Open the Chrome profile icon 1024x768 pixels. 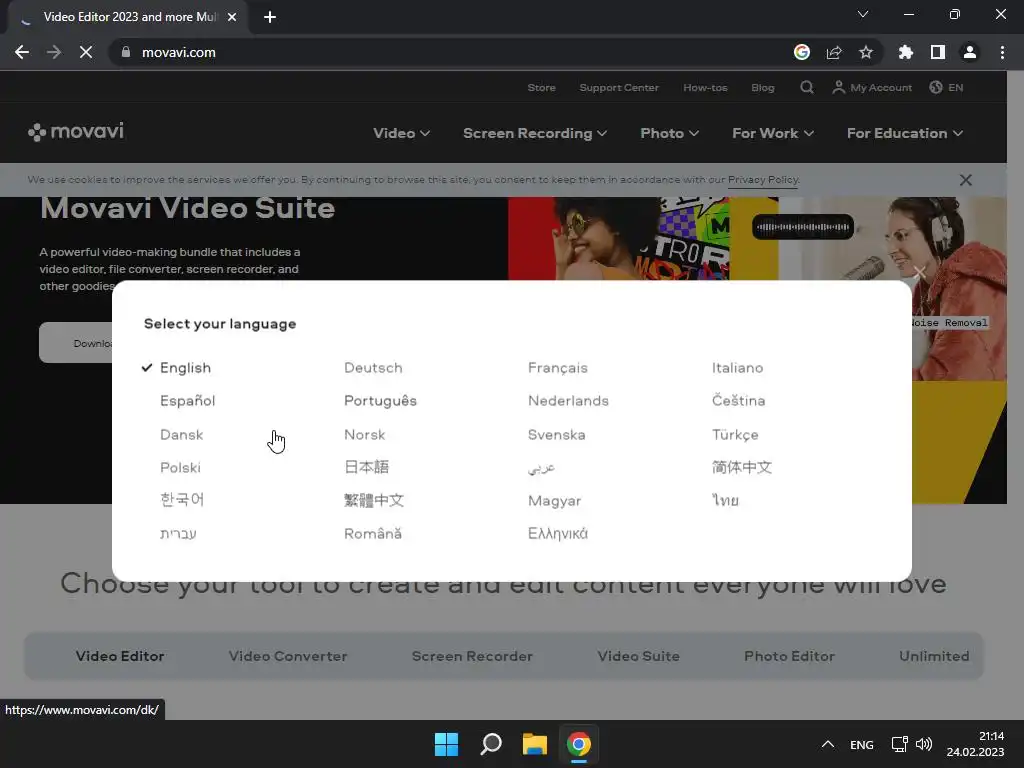tap(970, 52)
